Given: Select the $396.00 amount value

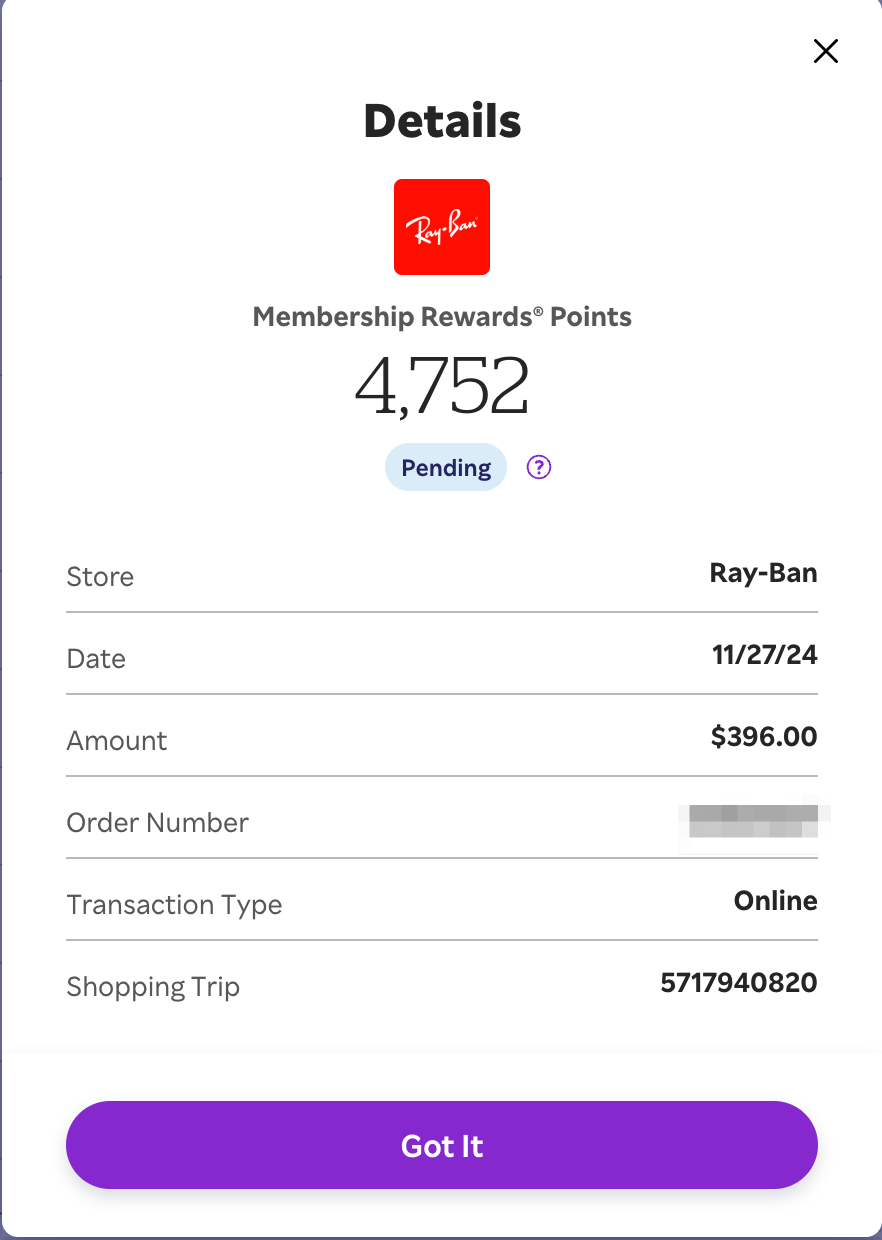Looking at the screenshot, I should pos(763,737).
